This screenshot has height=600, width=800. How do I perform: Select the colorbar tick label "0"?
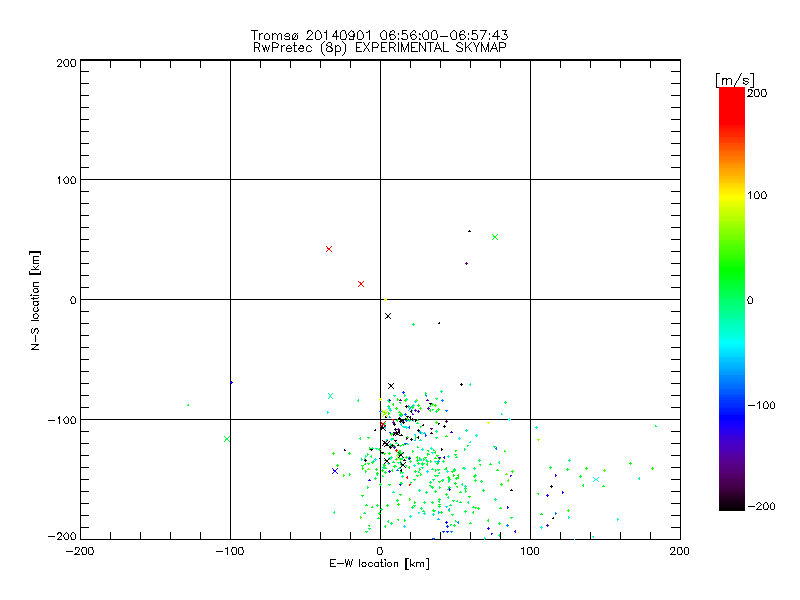pyautogui.click(x=750, y=300)
